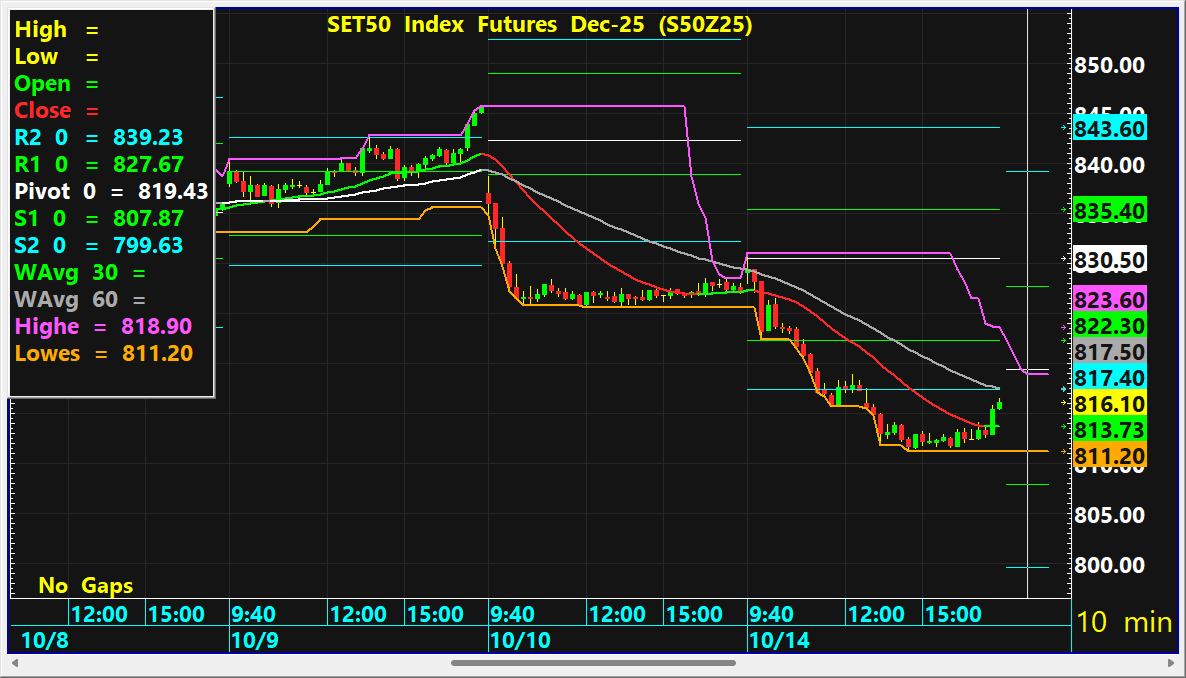Image resolution: width=1186 pixels, height=678 pixels.
Task: Click the magenta 823.60 price tag
Action: [1108, 299]
